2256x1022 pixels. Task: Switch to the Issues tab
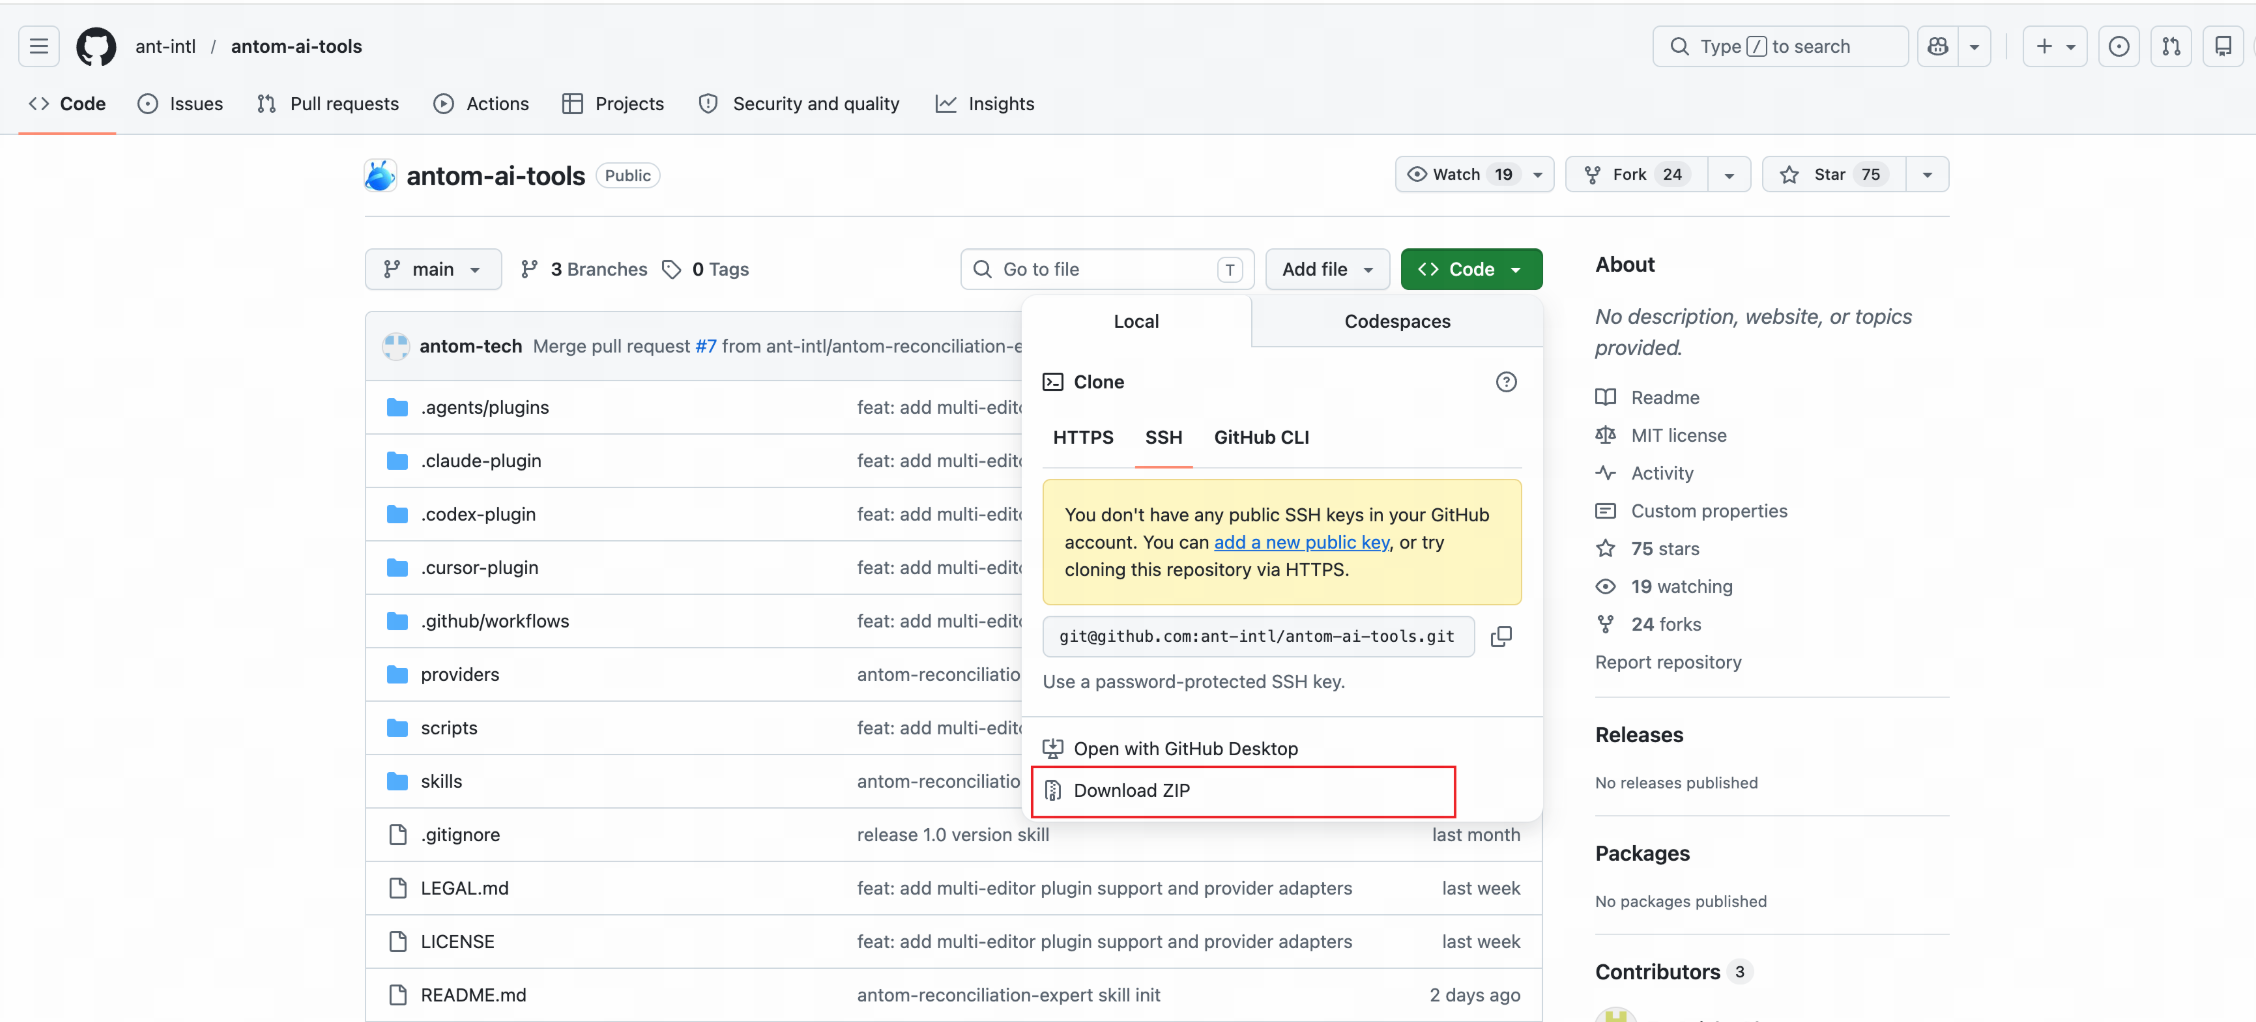pos(181,103)
